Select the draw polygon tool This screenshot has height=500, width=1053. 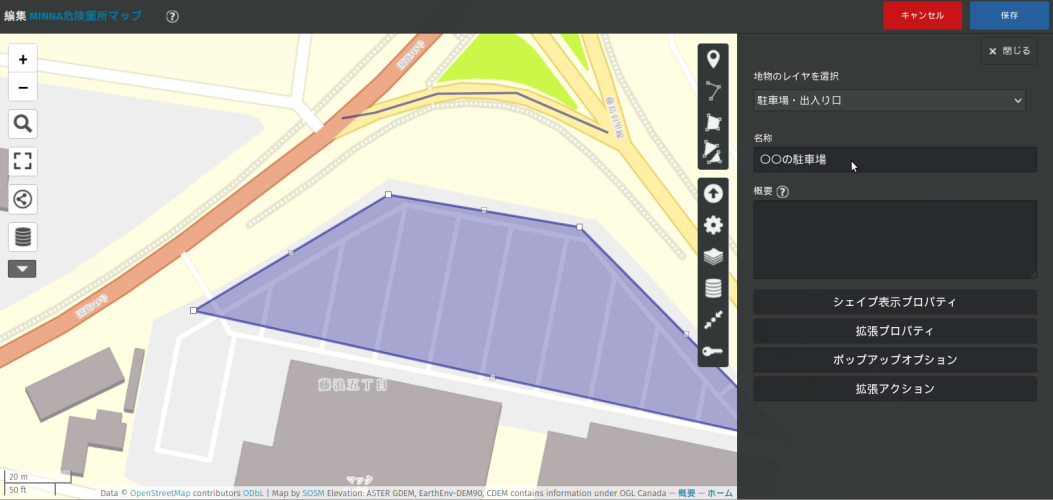coord(713,122)
